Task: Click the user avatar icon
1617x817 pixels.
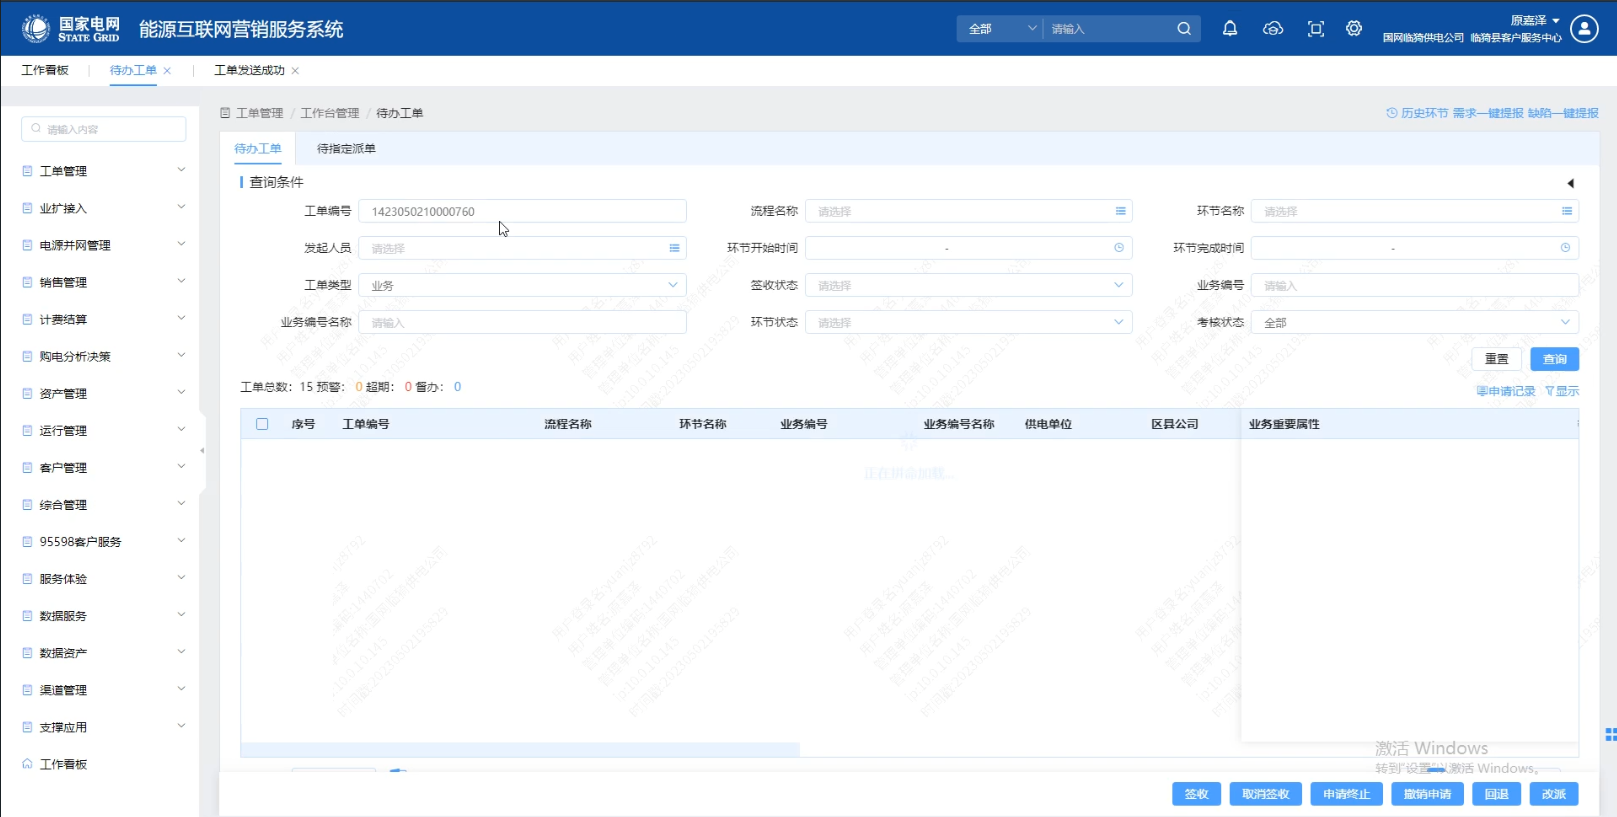Action: [x=1584, y=29]
